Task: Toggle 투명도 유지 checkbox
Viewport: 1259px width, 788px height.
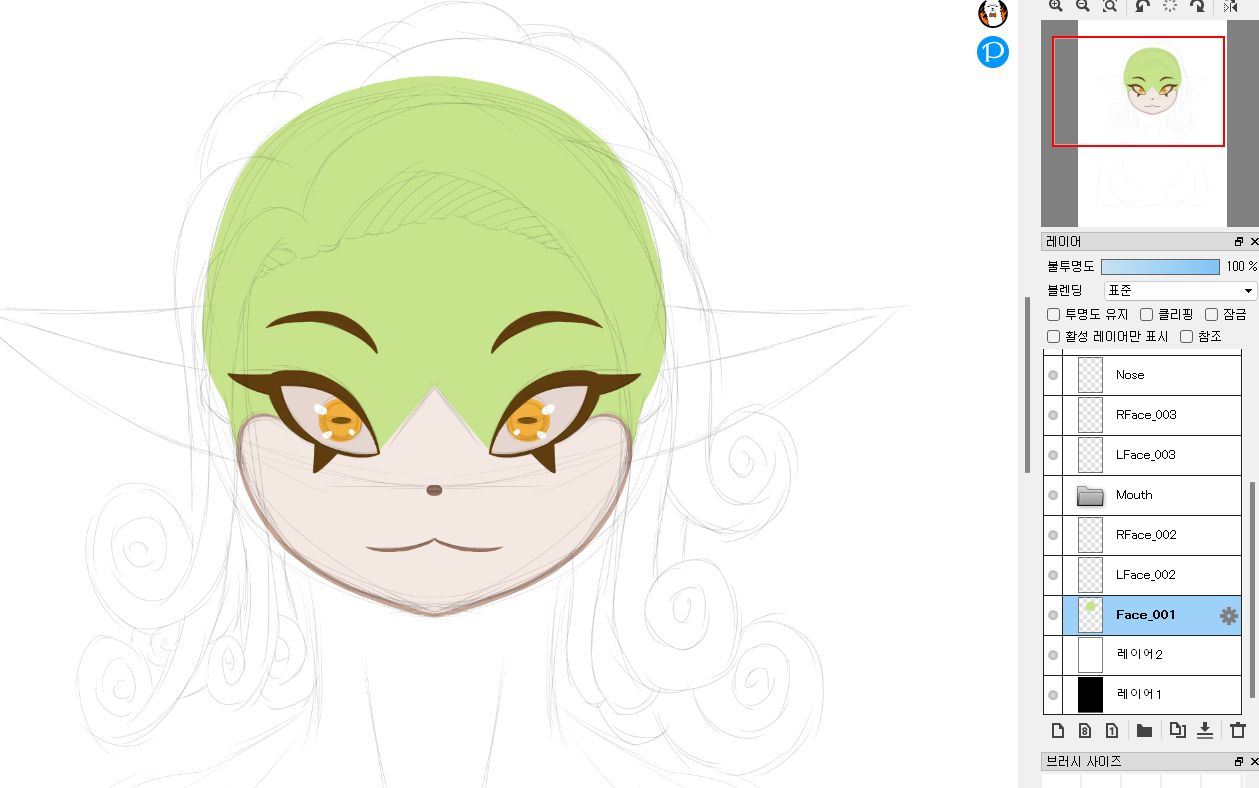Action: click(x=1053, y=315)
